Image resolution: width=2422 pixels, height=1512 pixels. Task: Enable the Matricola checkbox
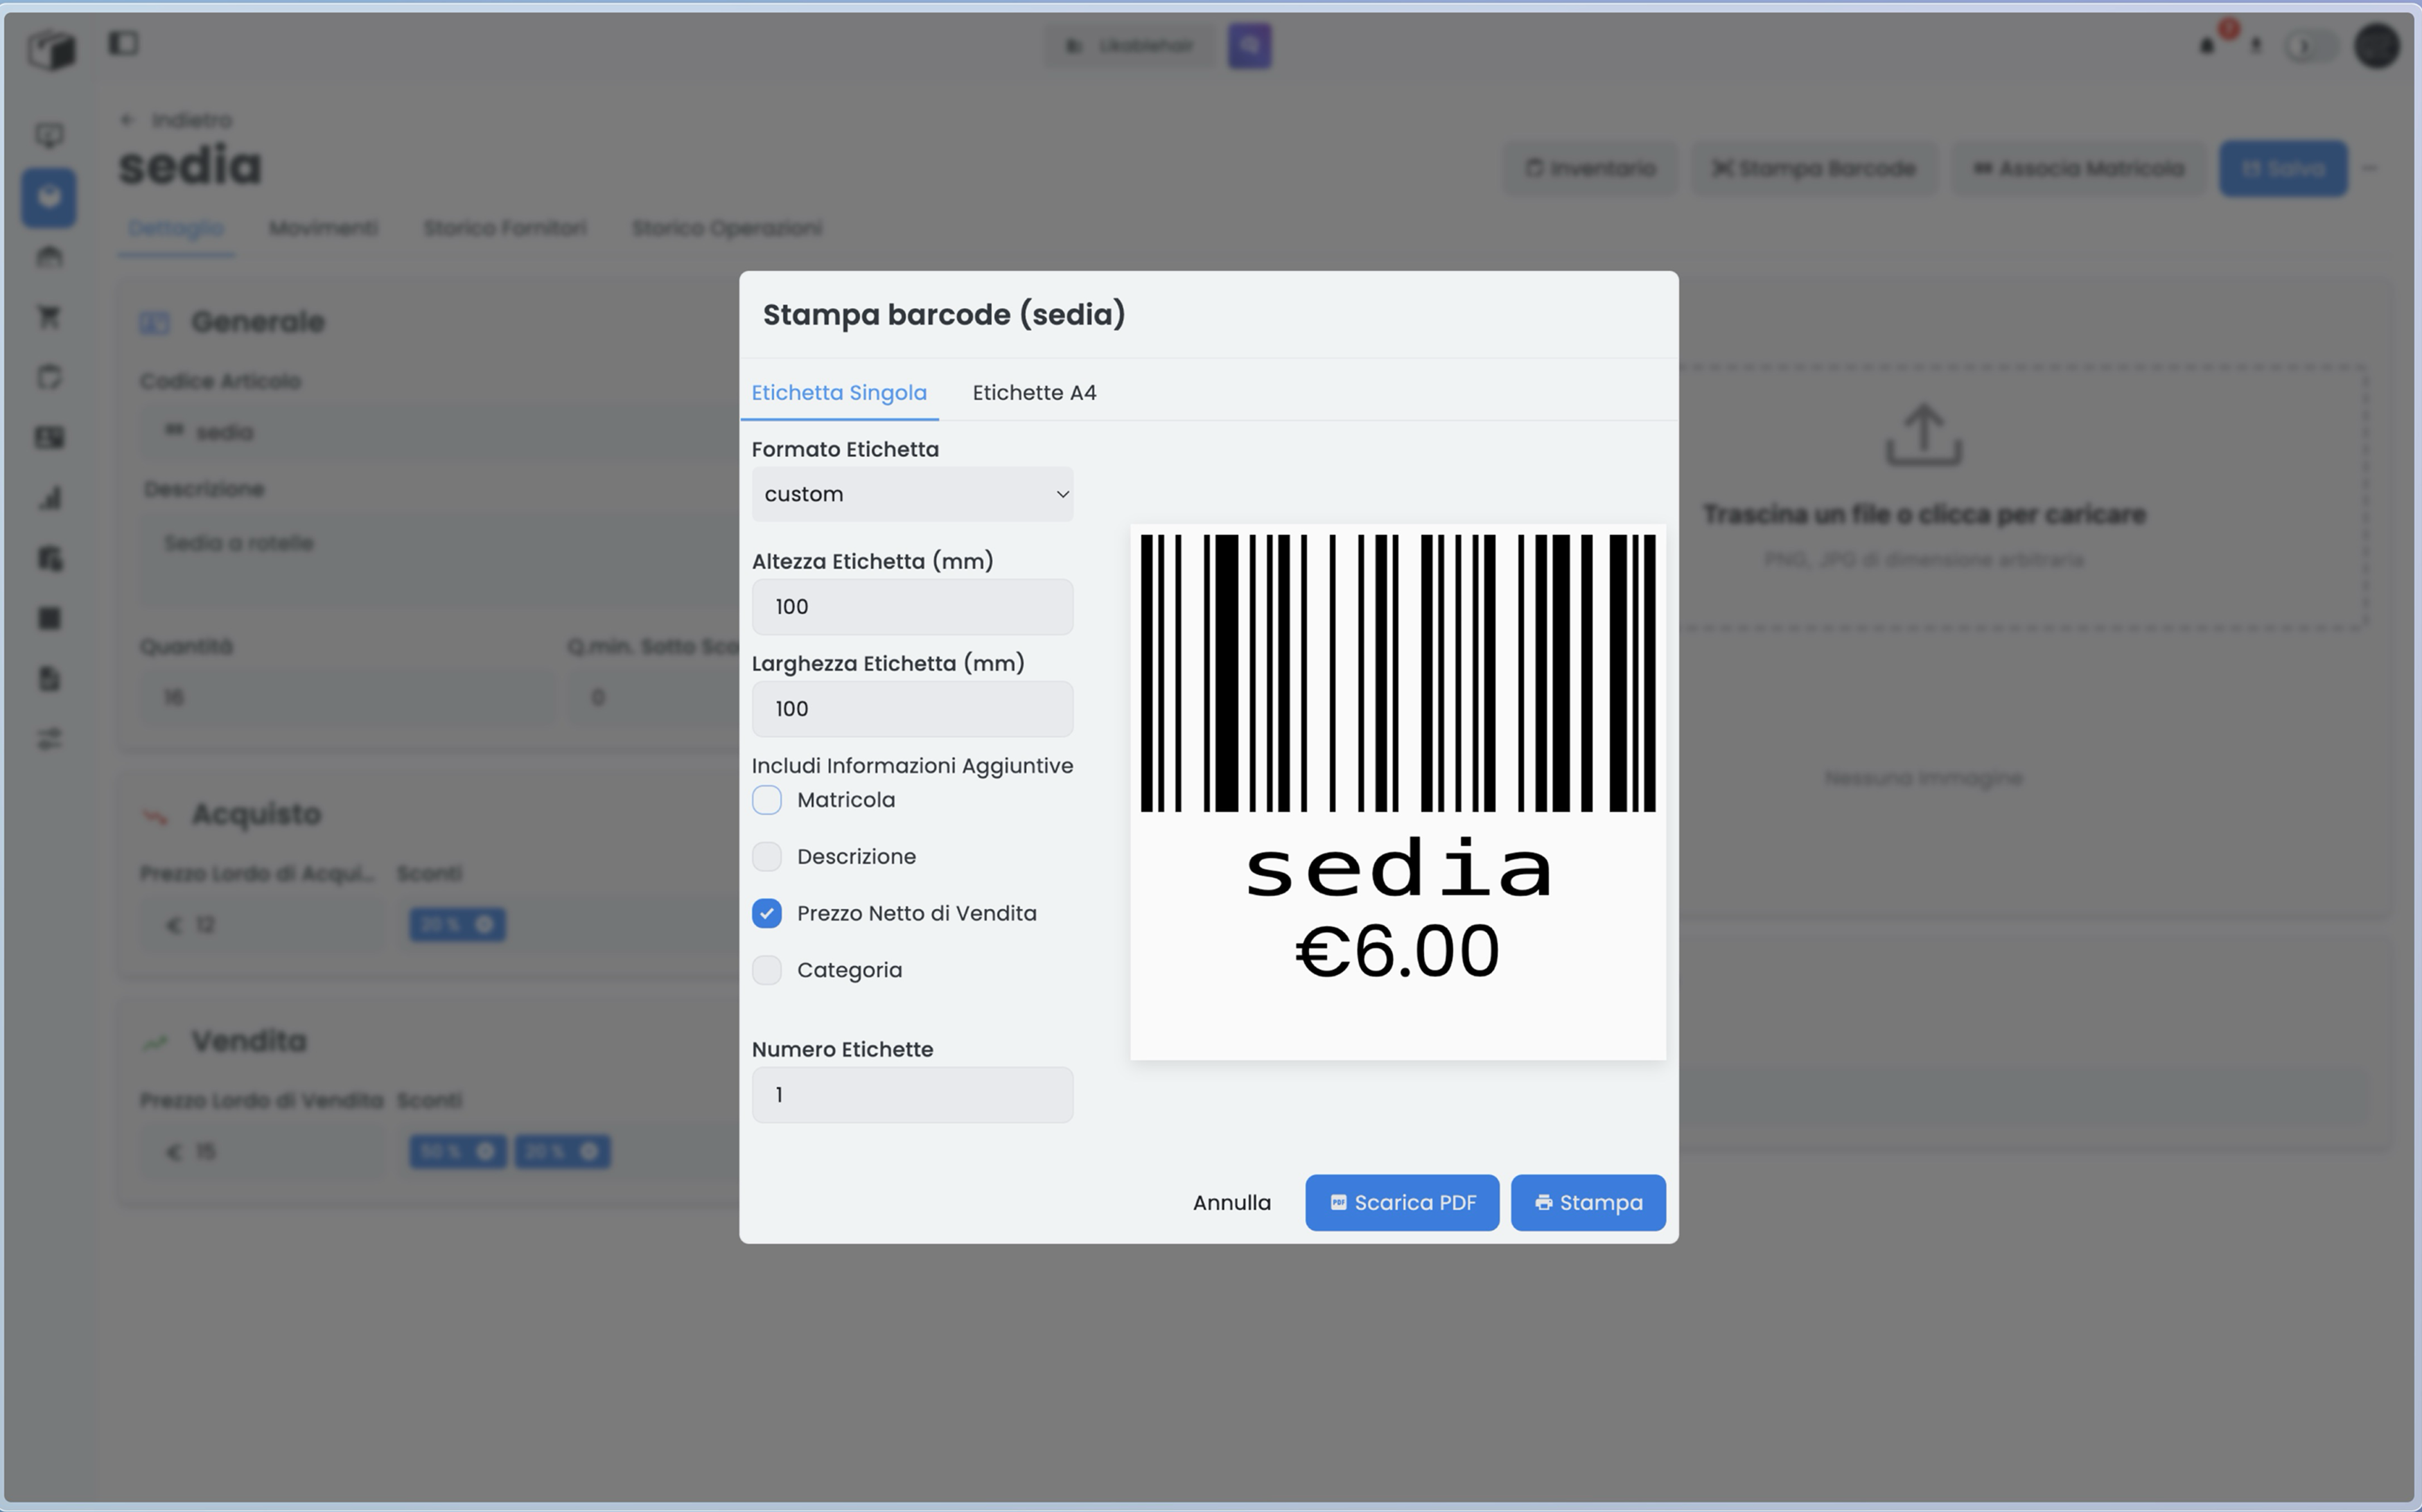[767, 800]
